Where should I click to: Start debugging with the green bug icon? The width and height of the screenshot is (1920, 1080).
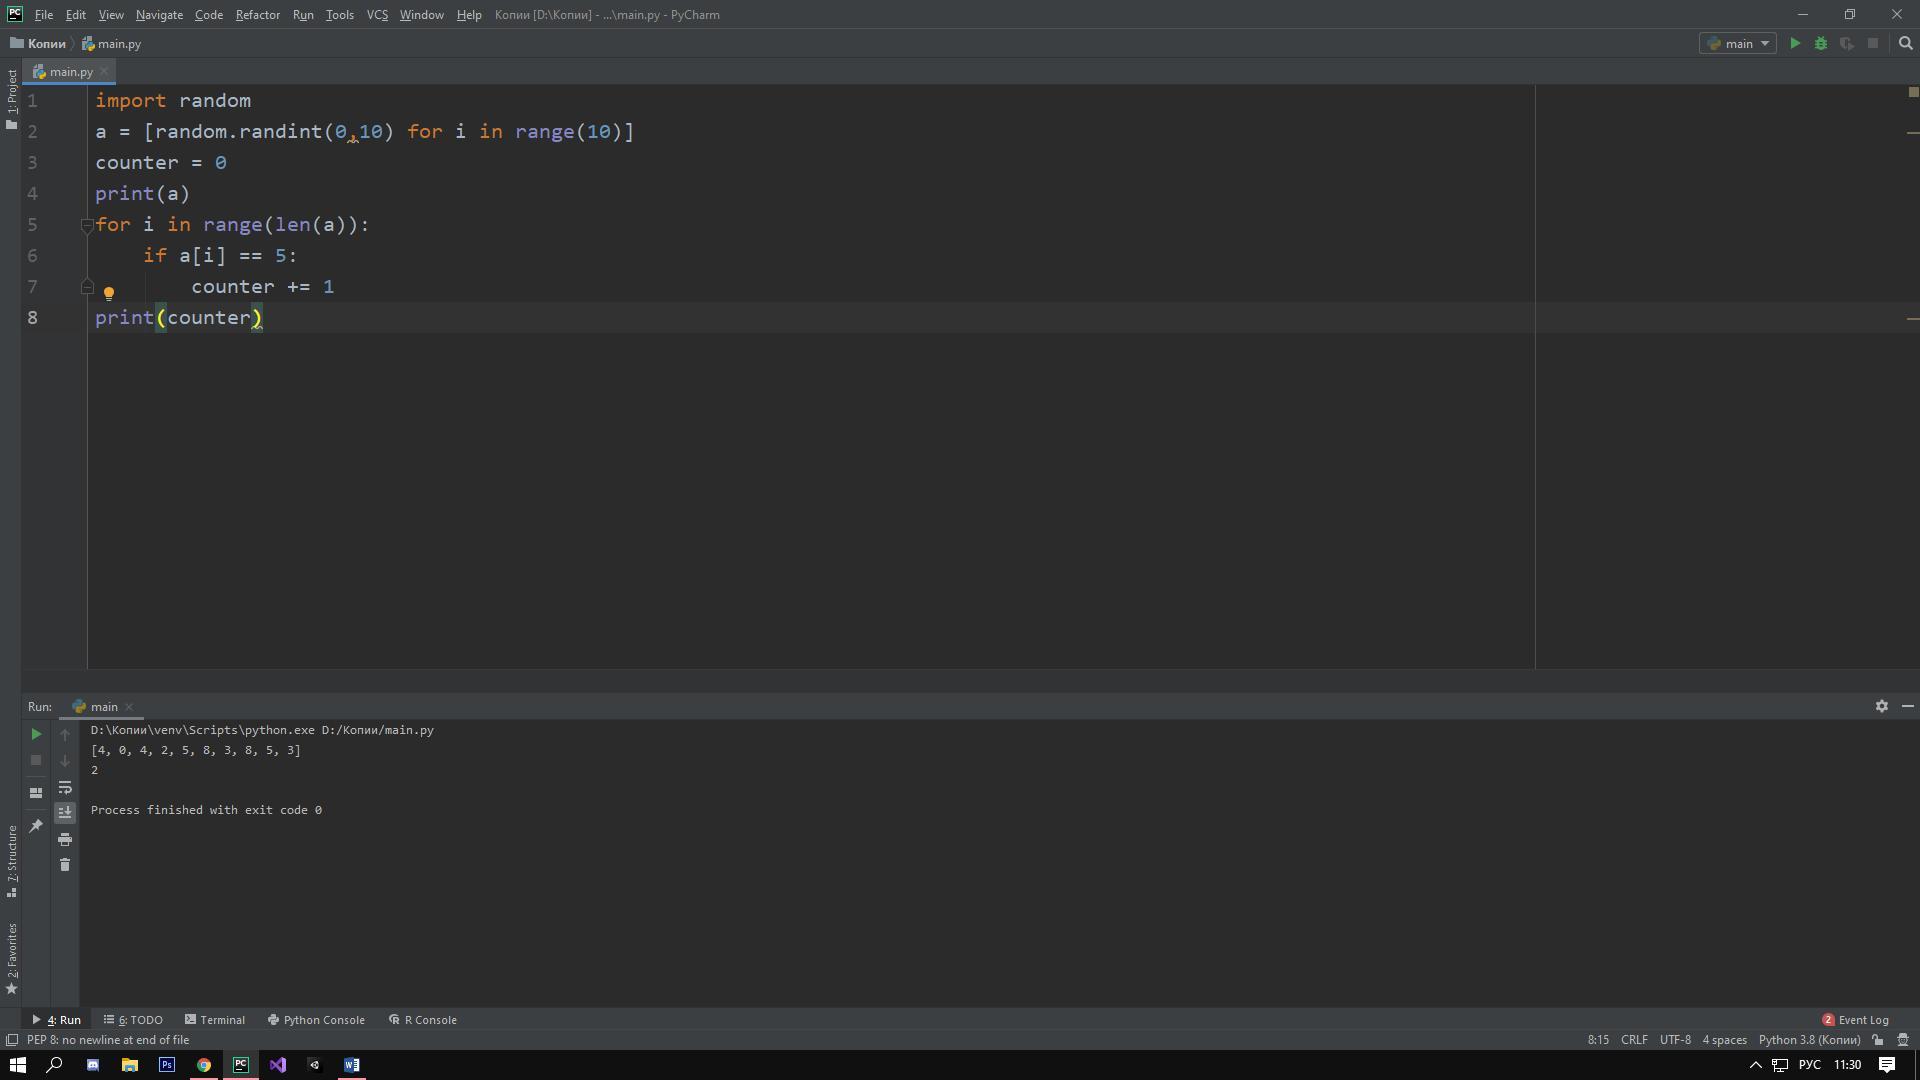point(1821,44)
